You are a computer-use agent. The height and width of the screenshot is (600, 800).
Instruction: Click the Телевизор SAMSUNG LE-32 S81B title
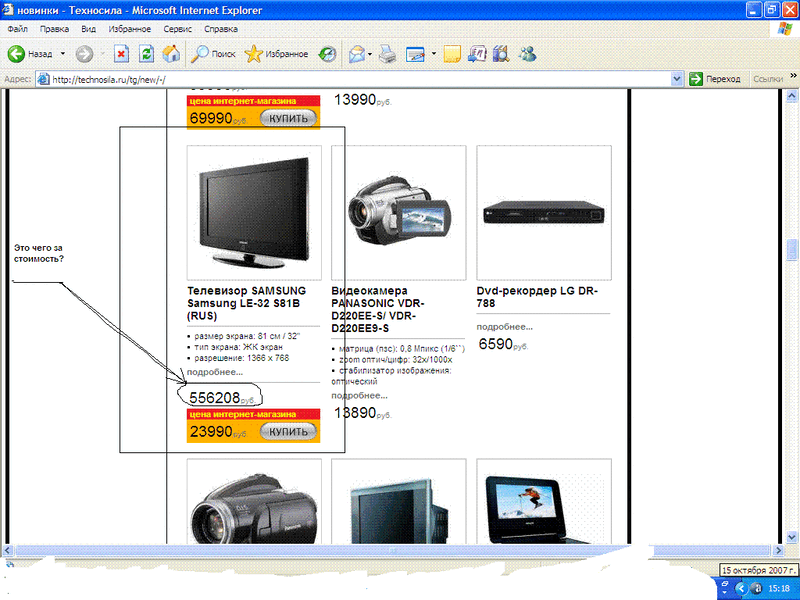(246, 303)
